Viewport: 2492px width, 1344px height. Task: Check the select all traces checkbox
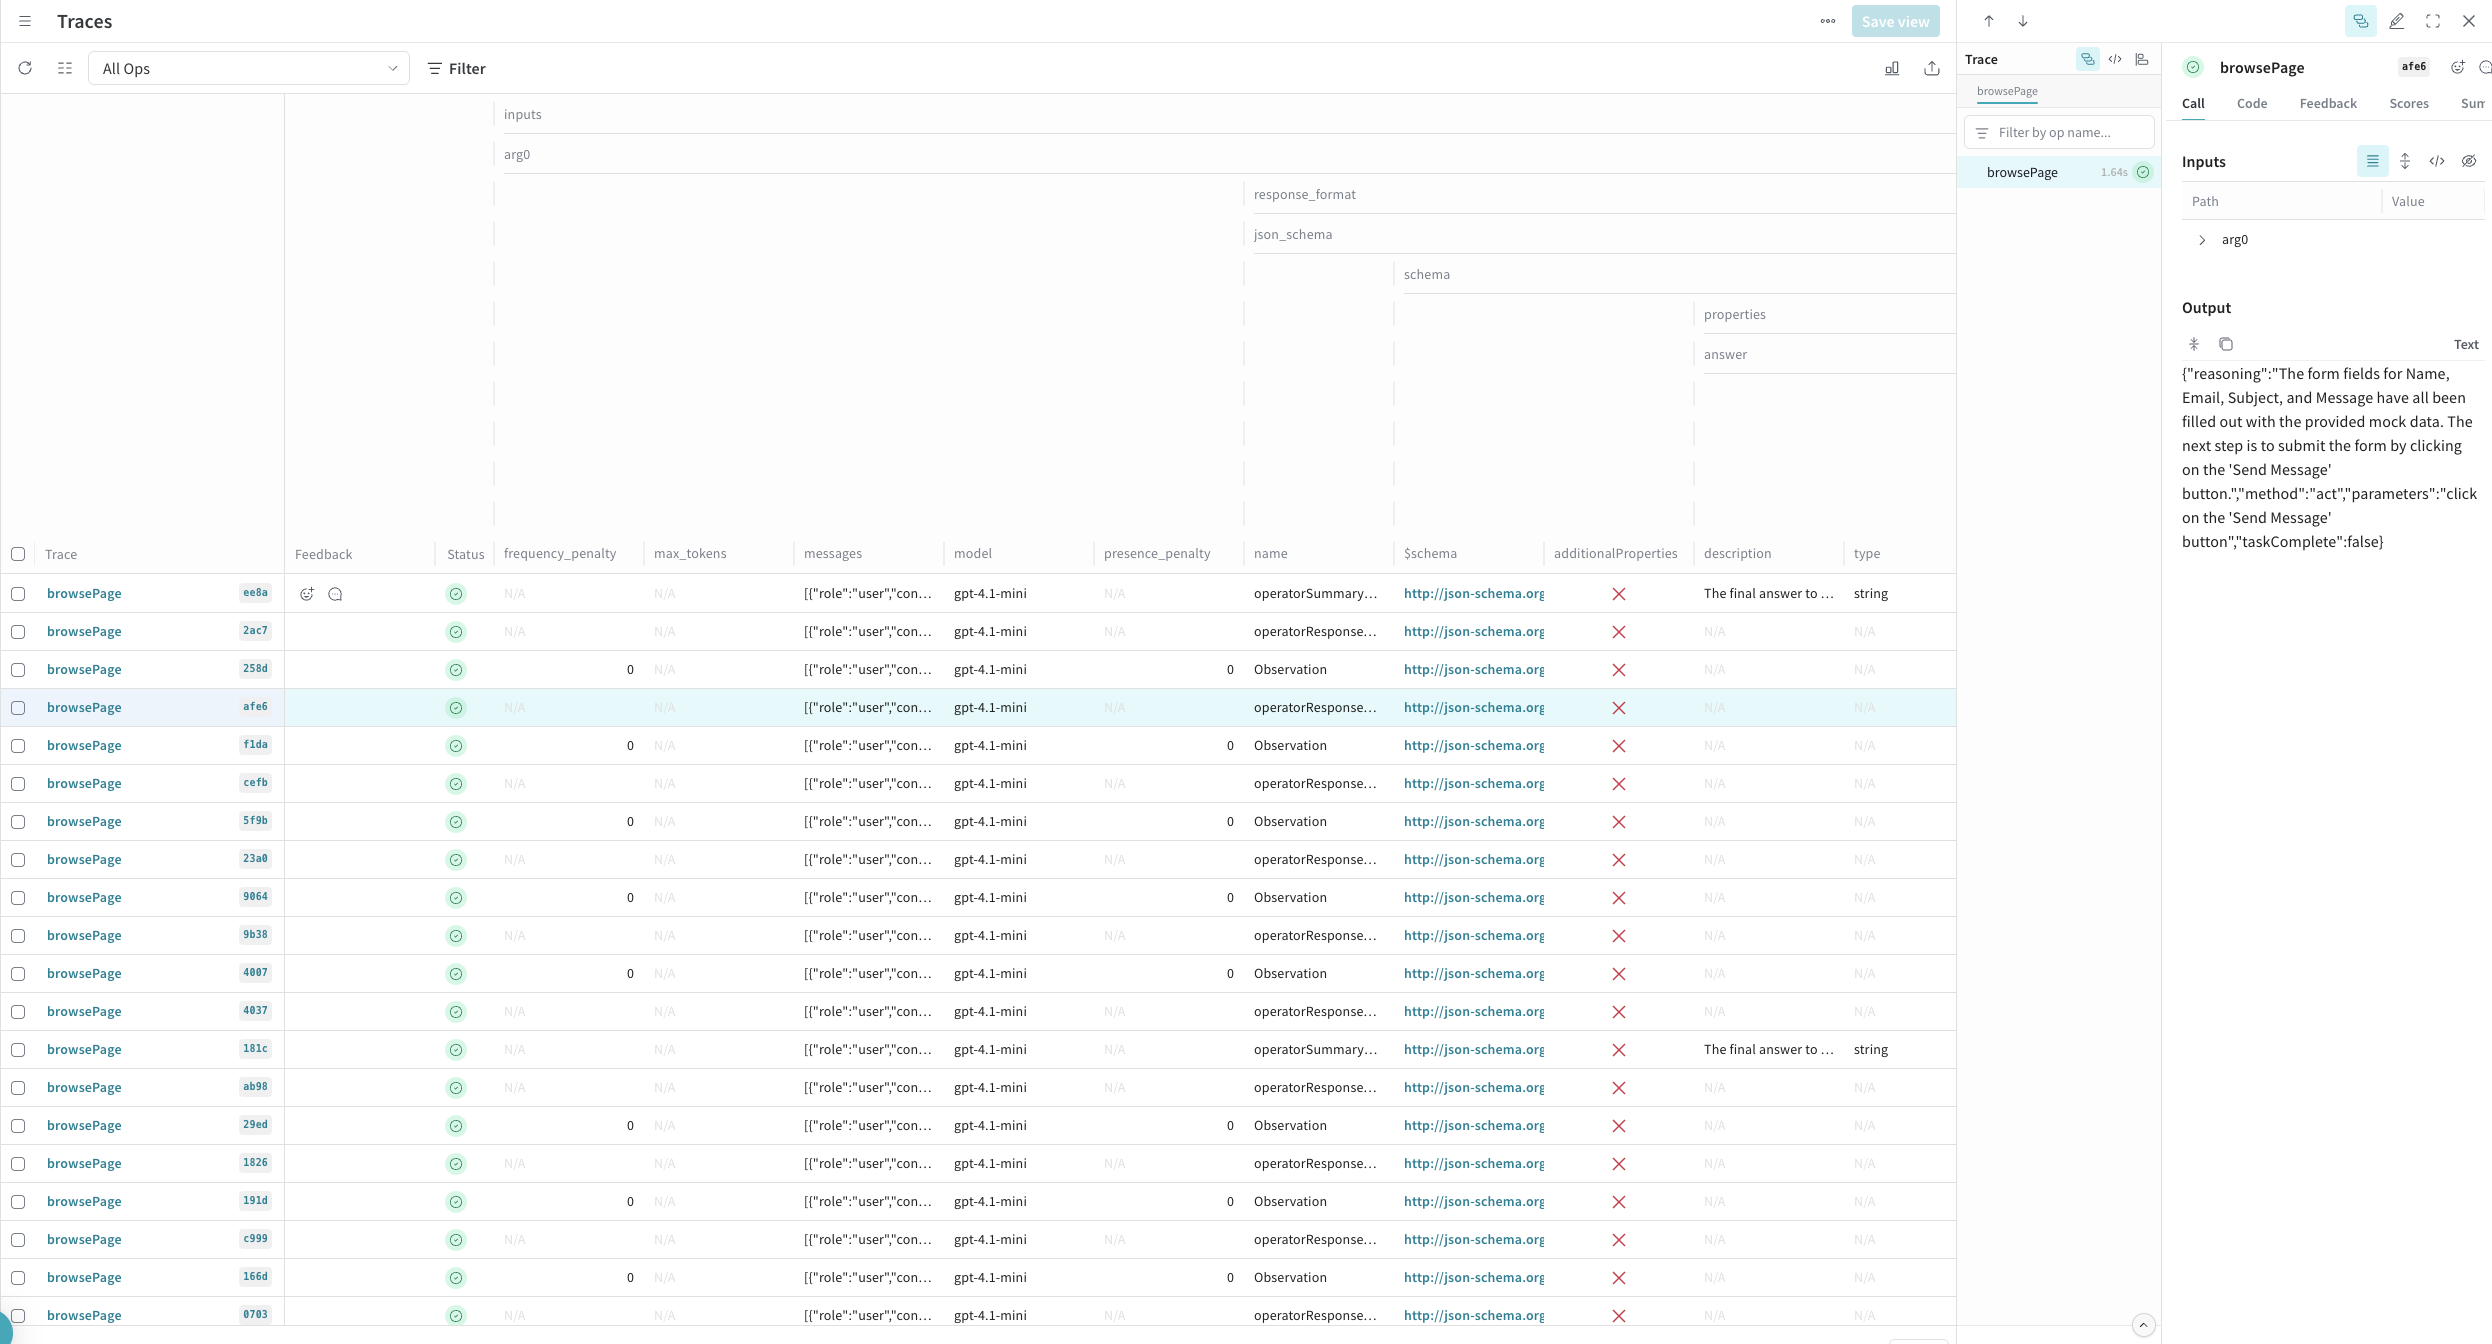click(18, 554)
